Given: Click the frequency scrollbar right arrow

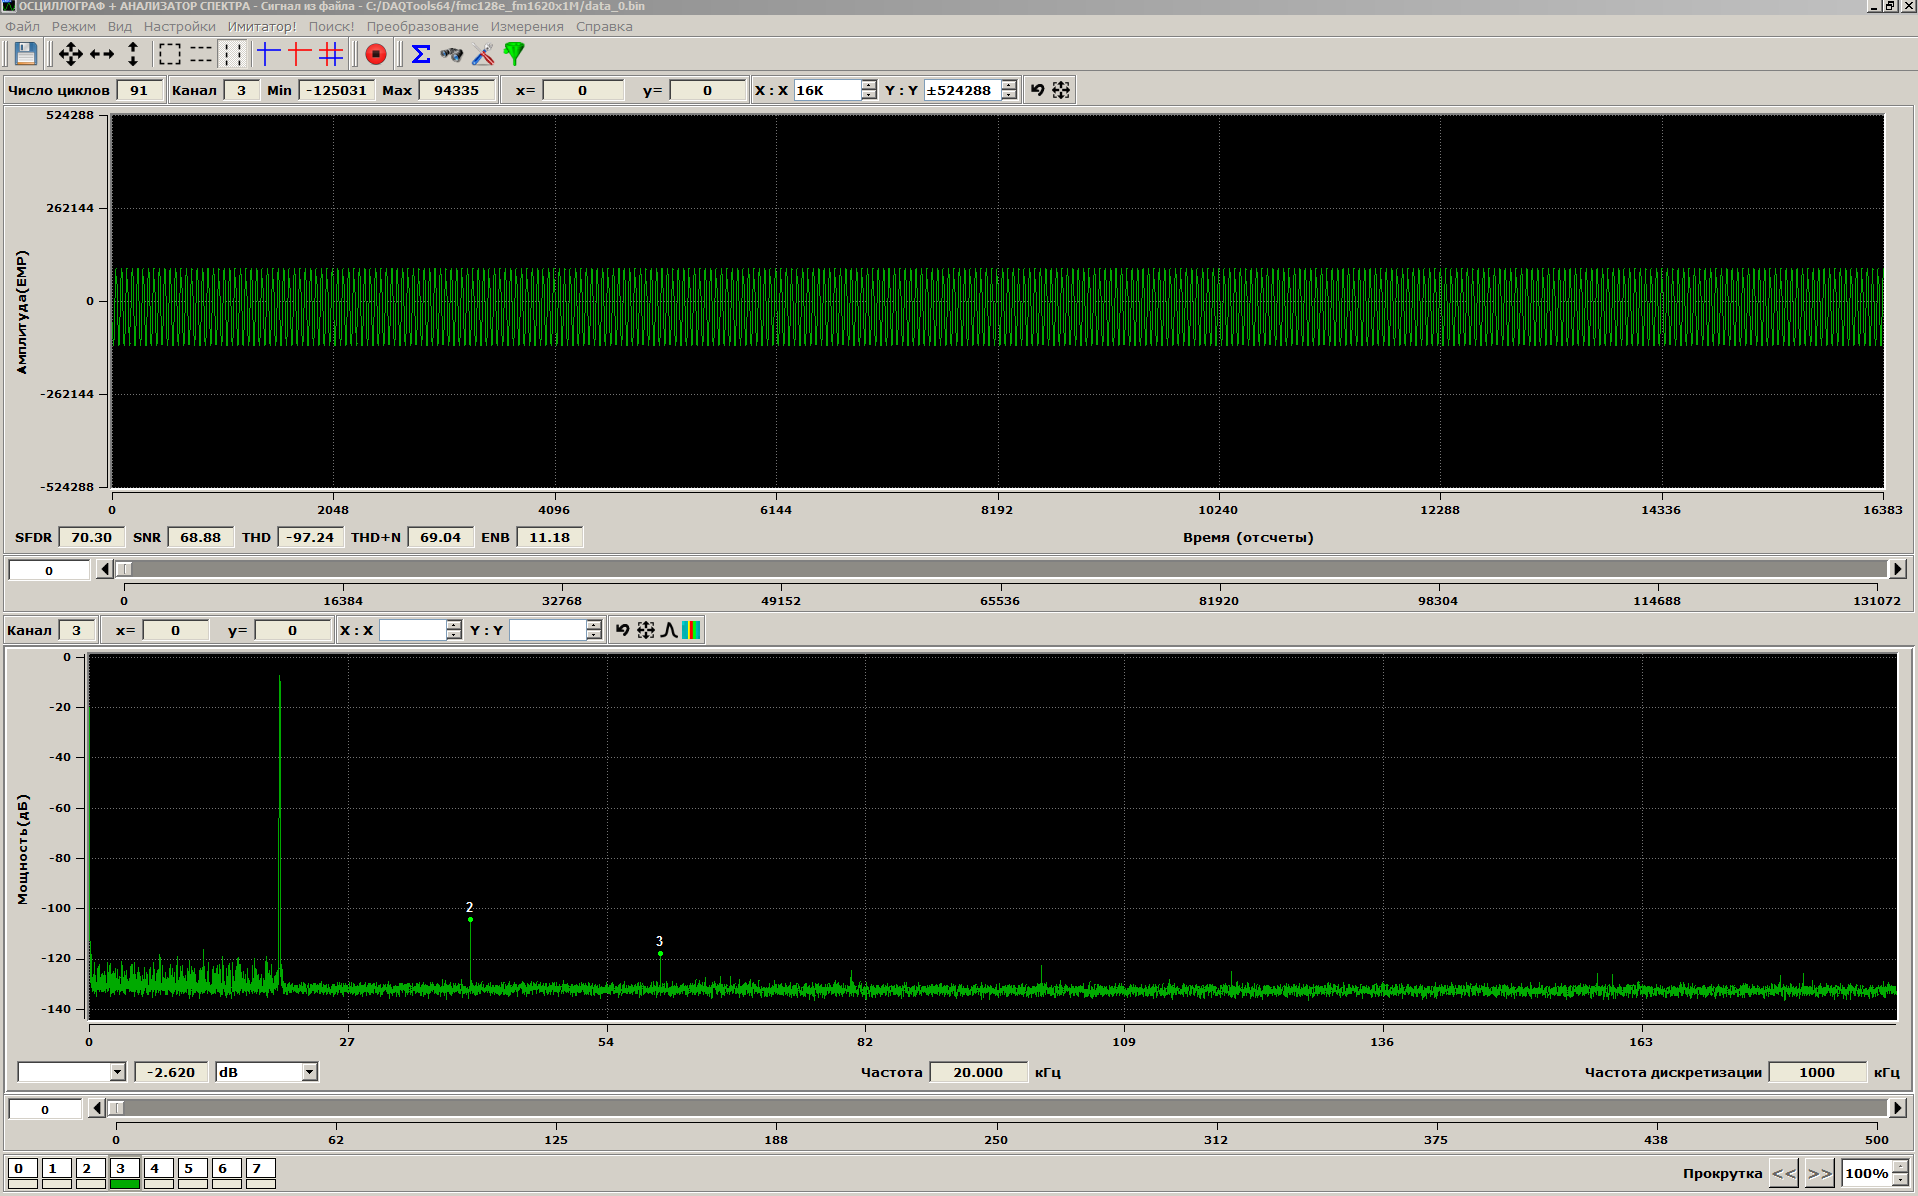Looking at the screenshot, I should pyautogui.click(x=1897, y=1108).
